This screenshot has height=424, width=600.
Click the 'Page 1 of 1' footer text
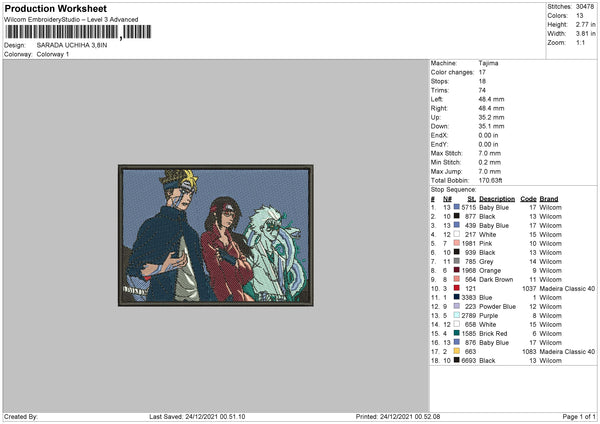579,417
